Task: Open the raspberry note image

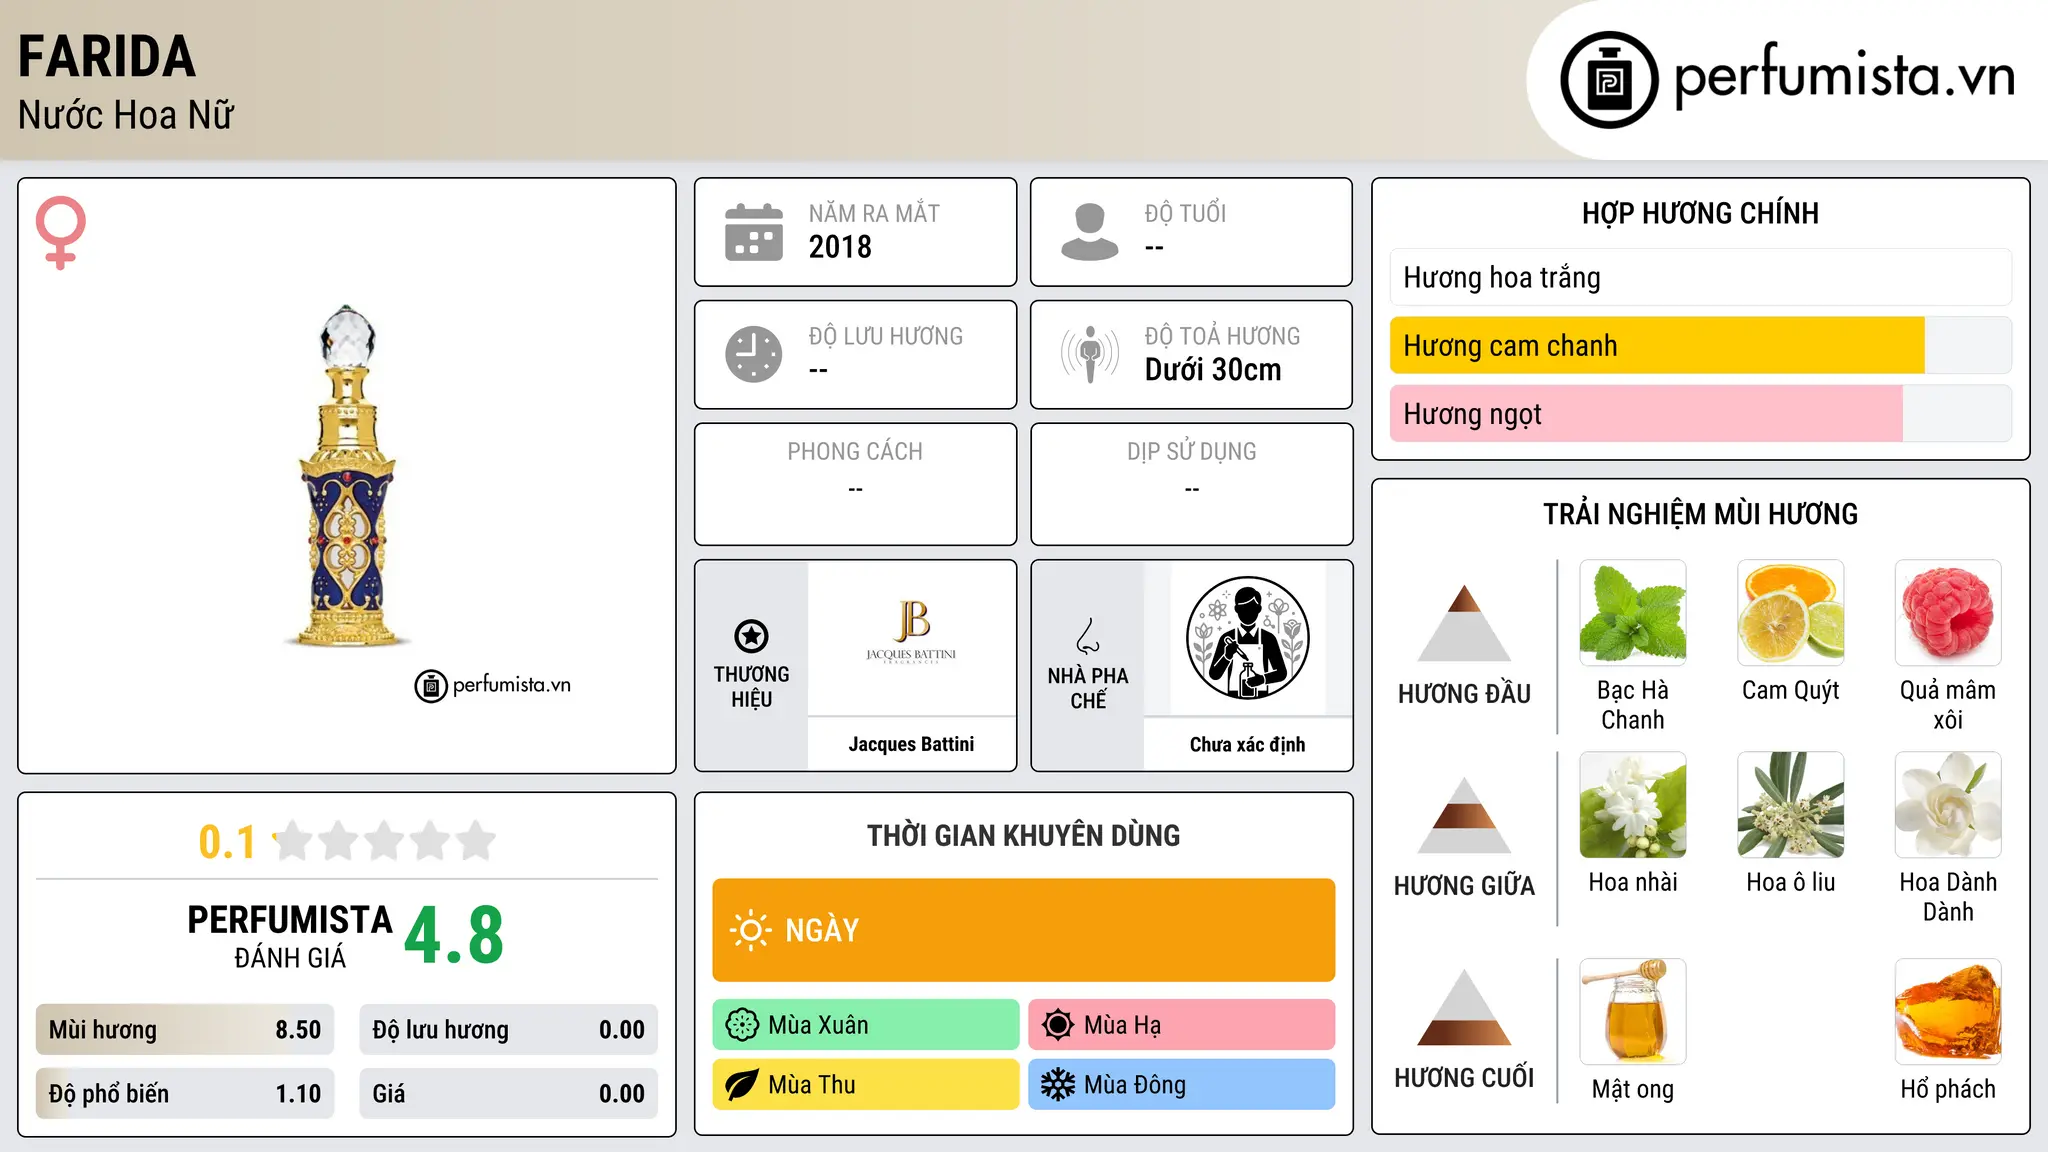Action: pos(1948,613)
